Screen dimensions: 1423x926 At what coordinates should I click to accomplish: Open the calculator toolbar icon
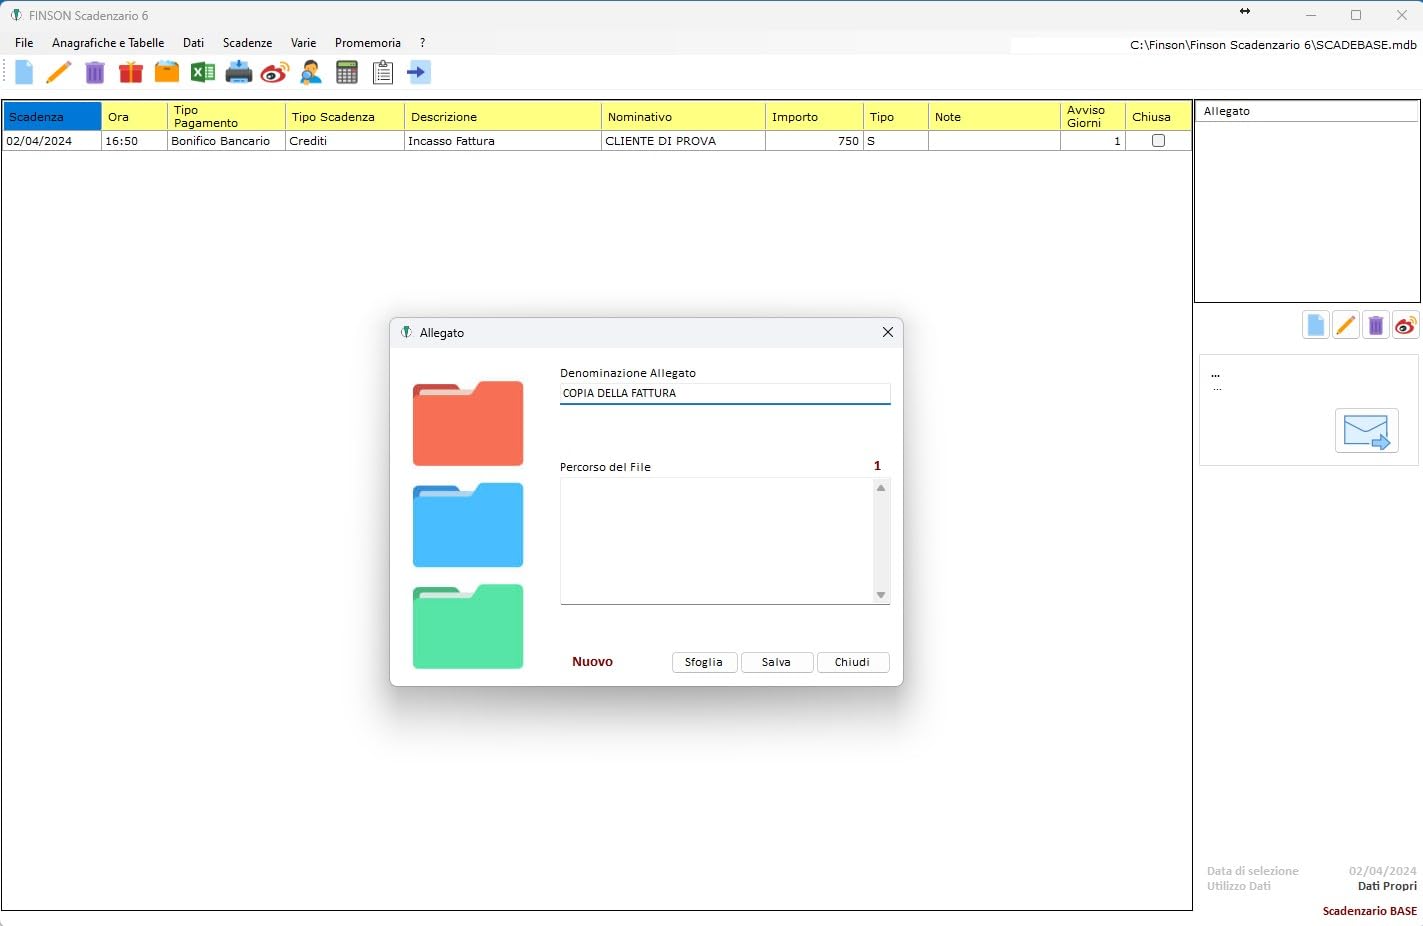[347, 72]
